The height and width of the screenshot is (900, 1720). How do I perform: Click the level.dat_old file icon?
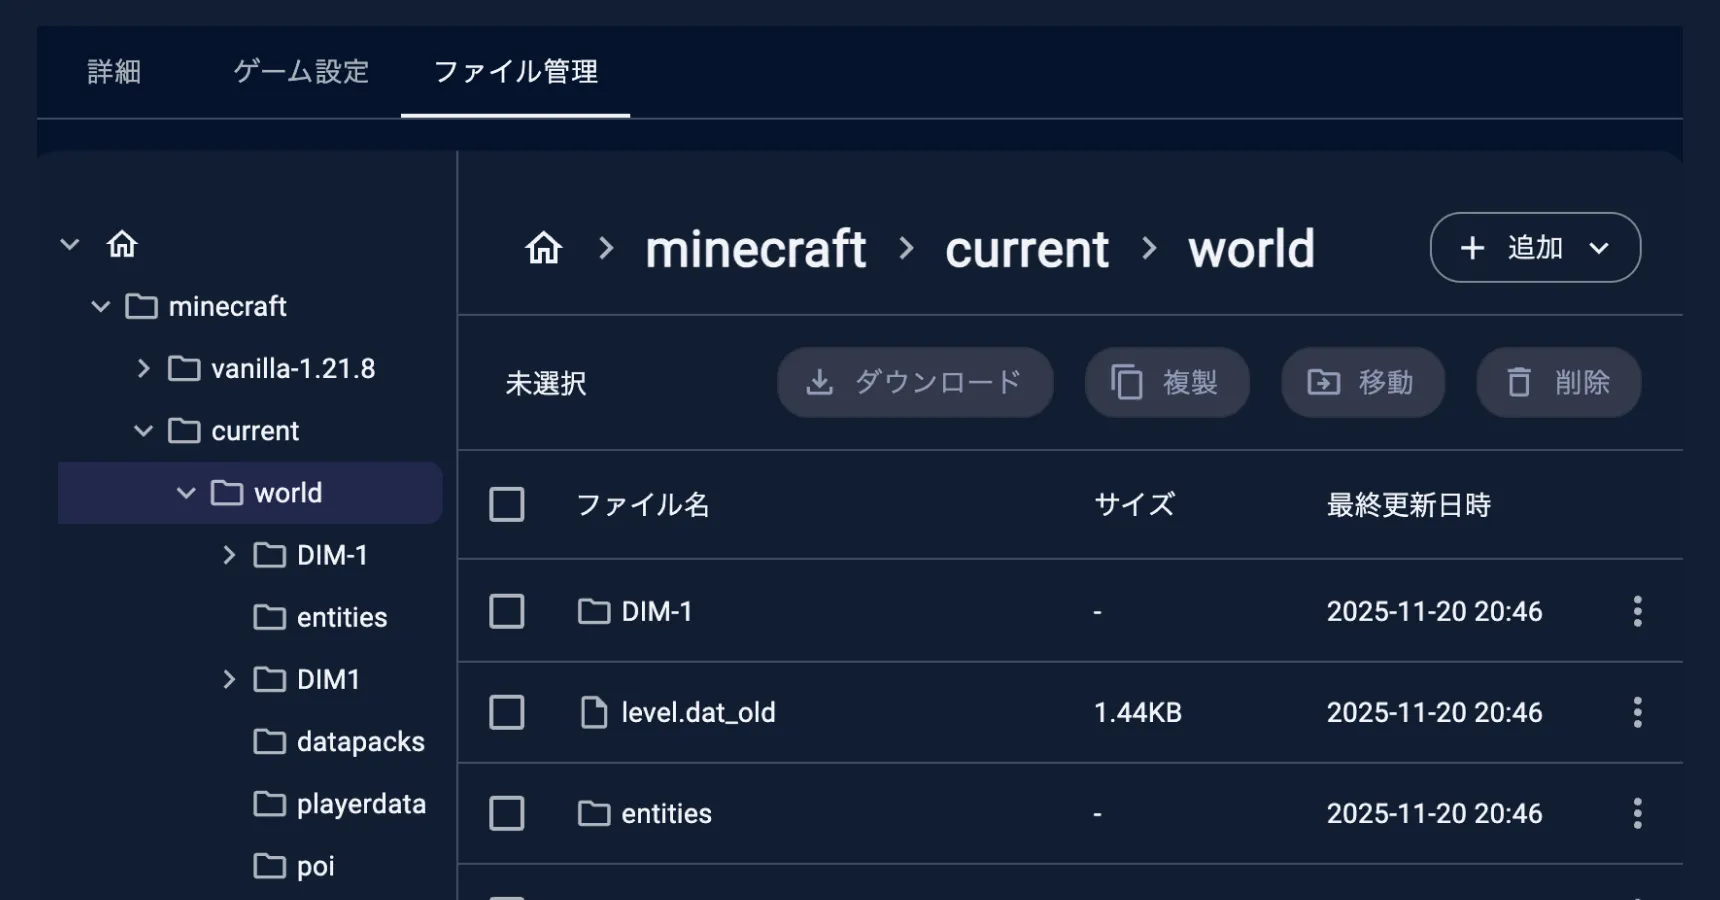pos(594,712)
